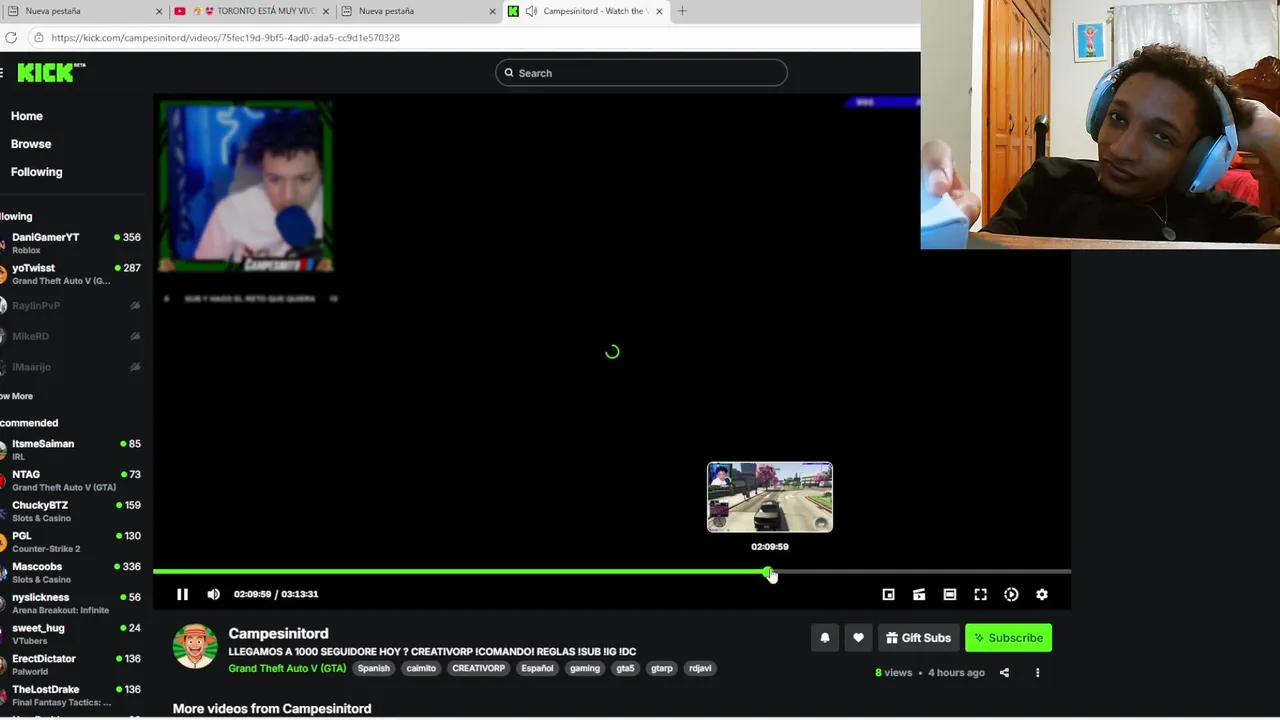The image size is (1280, 720).
Task: Follow channel with the heart icon
Action: [x=858, y=638]
